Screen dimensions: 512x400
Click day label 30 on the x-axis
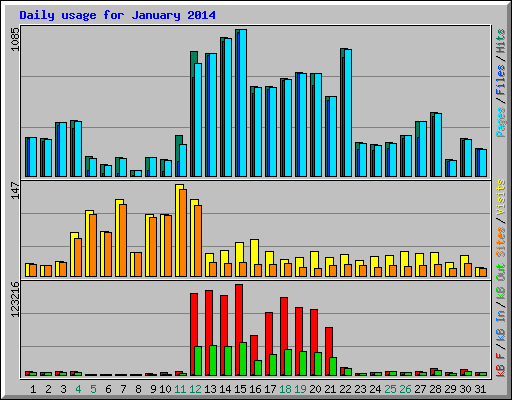pos(465,389)
